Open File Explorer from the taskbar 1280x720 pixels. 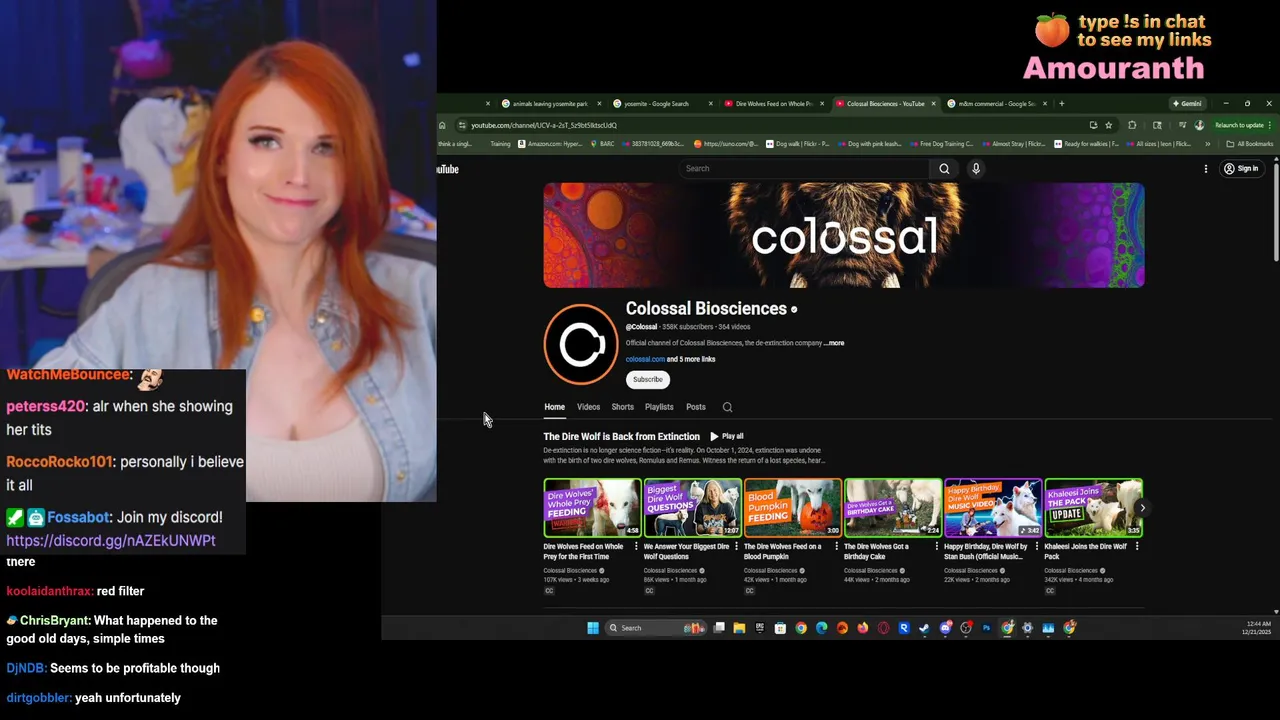coord(739,628)
